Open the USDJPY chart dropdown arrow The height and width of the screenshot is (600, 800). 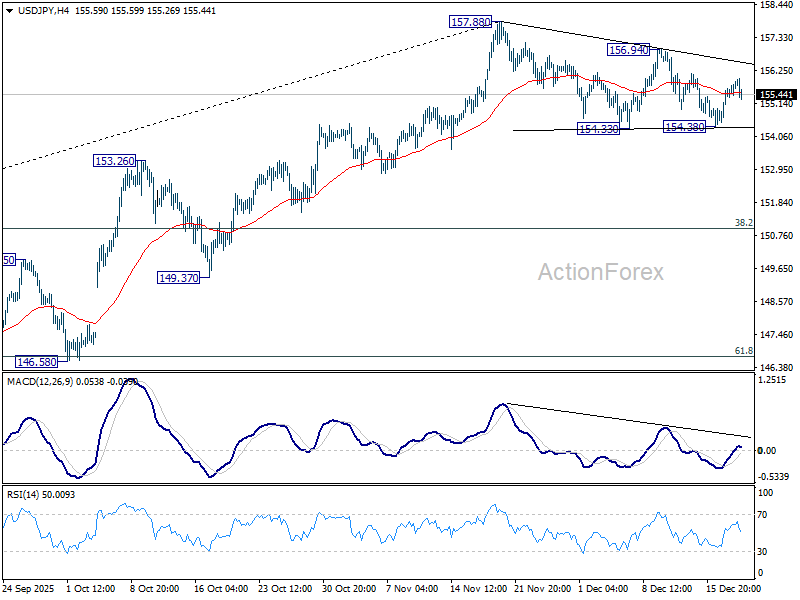click(x=9, y=11)
